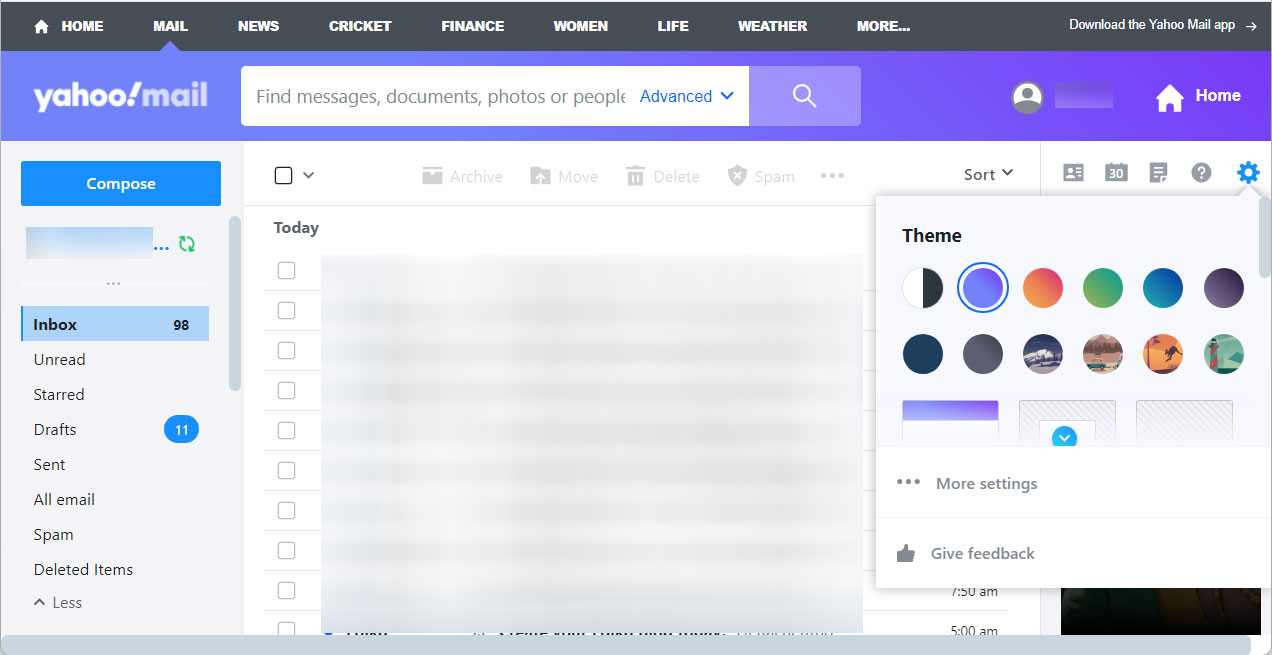Open the Contacts panel icon
Screen dimensions: 1272x655
1073,172
